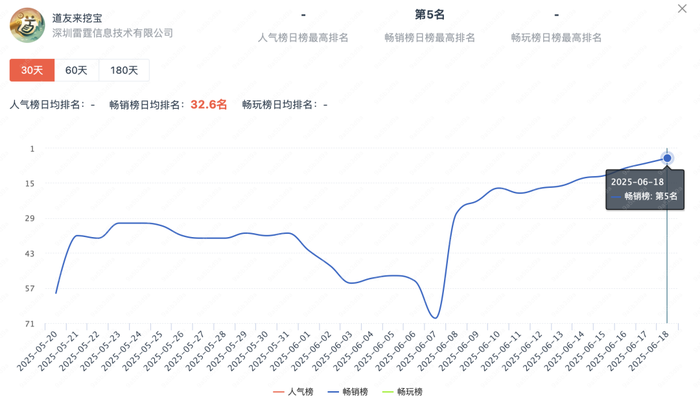The width and height of the screenshot is (700, 399).
Task: Click the 第5名 highest ranking value
Action: coord(429,15)
